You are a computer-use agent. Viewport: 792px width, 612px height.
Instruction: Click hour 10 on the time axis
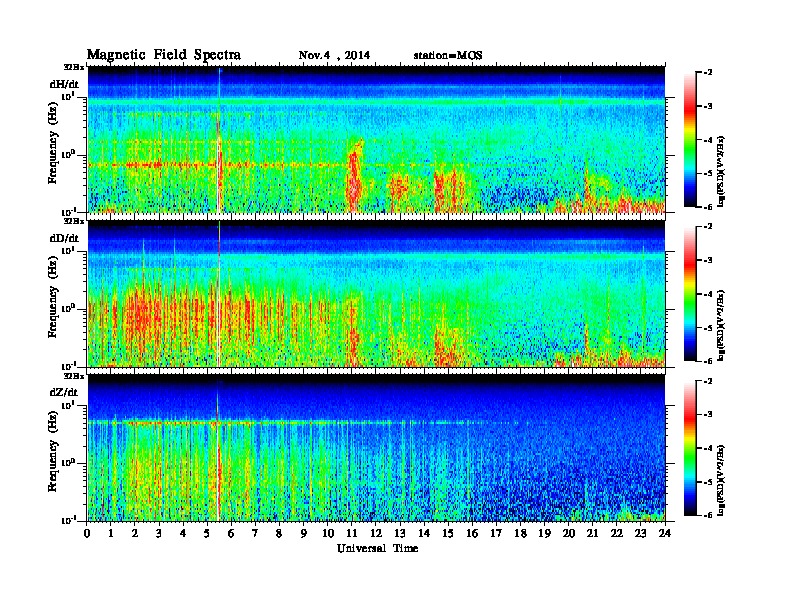(x=328, y=533)
